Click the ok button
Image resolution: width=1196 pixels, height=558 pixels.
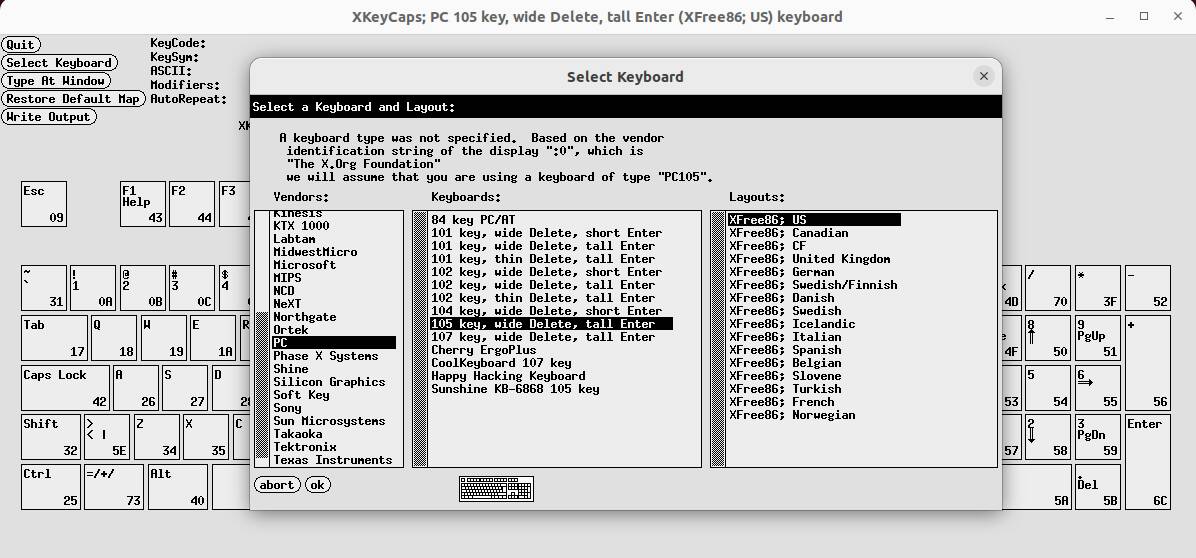coord(318,485)
